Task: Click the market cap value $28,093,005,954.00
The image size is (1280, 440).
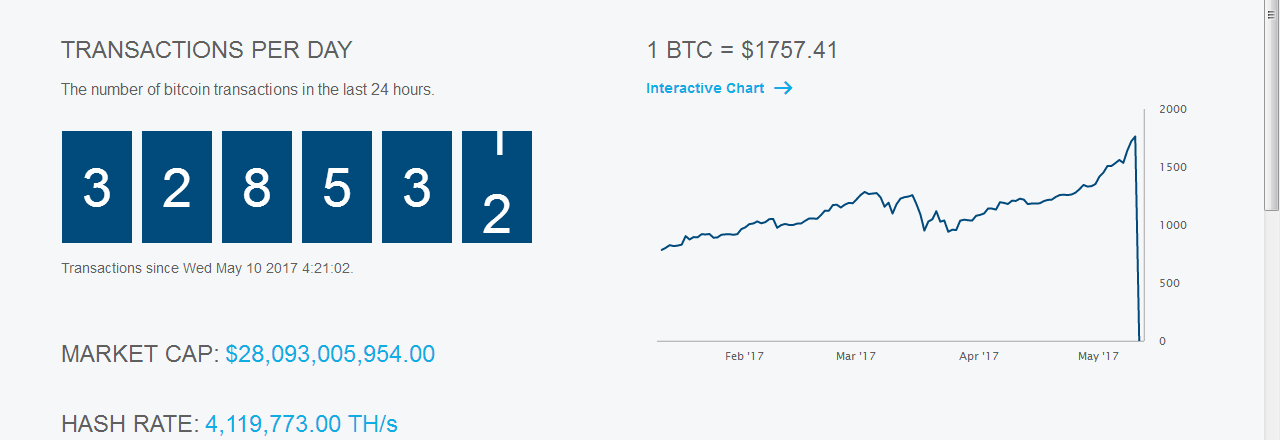Action: click(330, 354)
